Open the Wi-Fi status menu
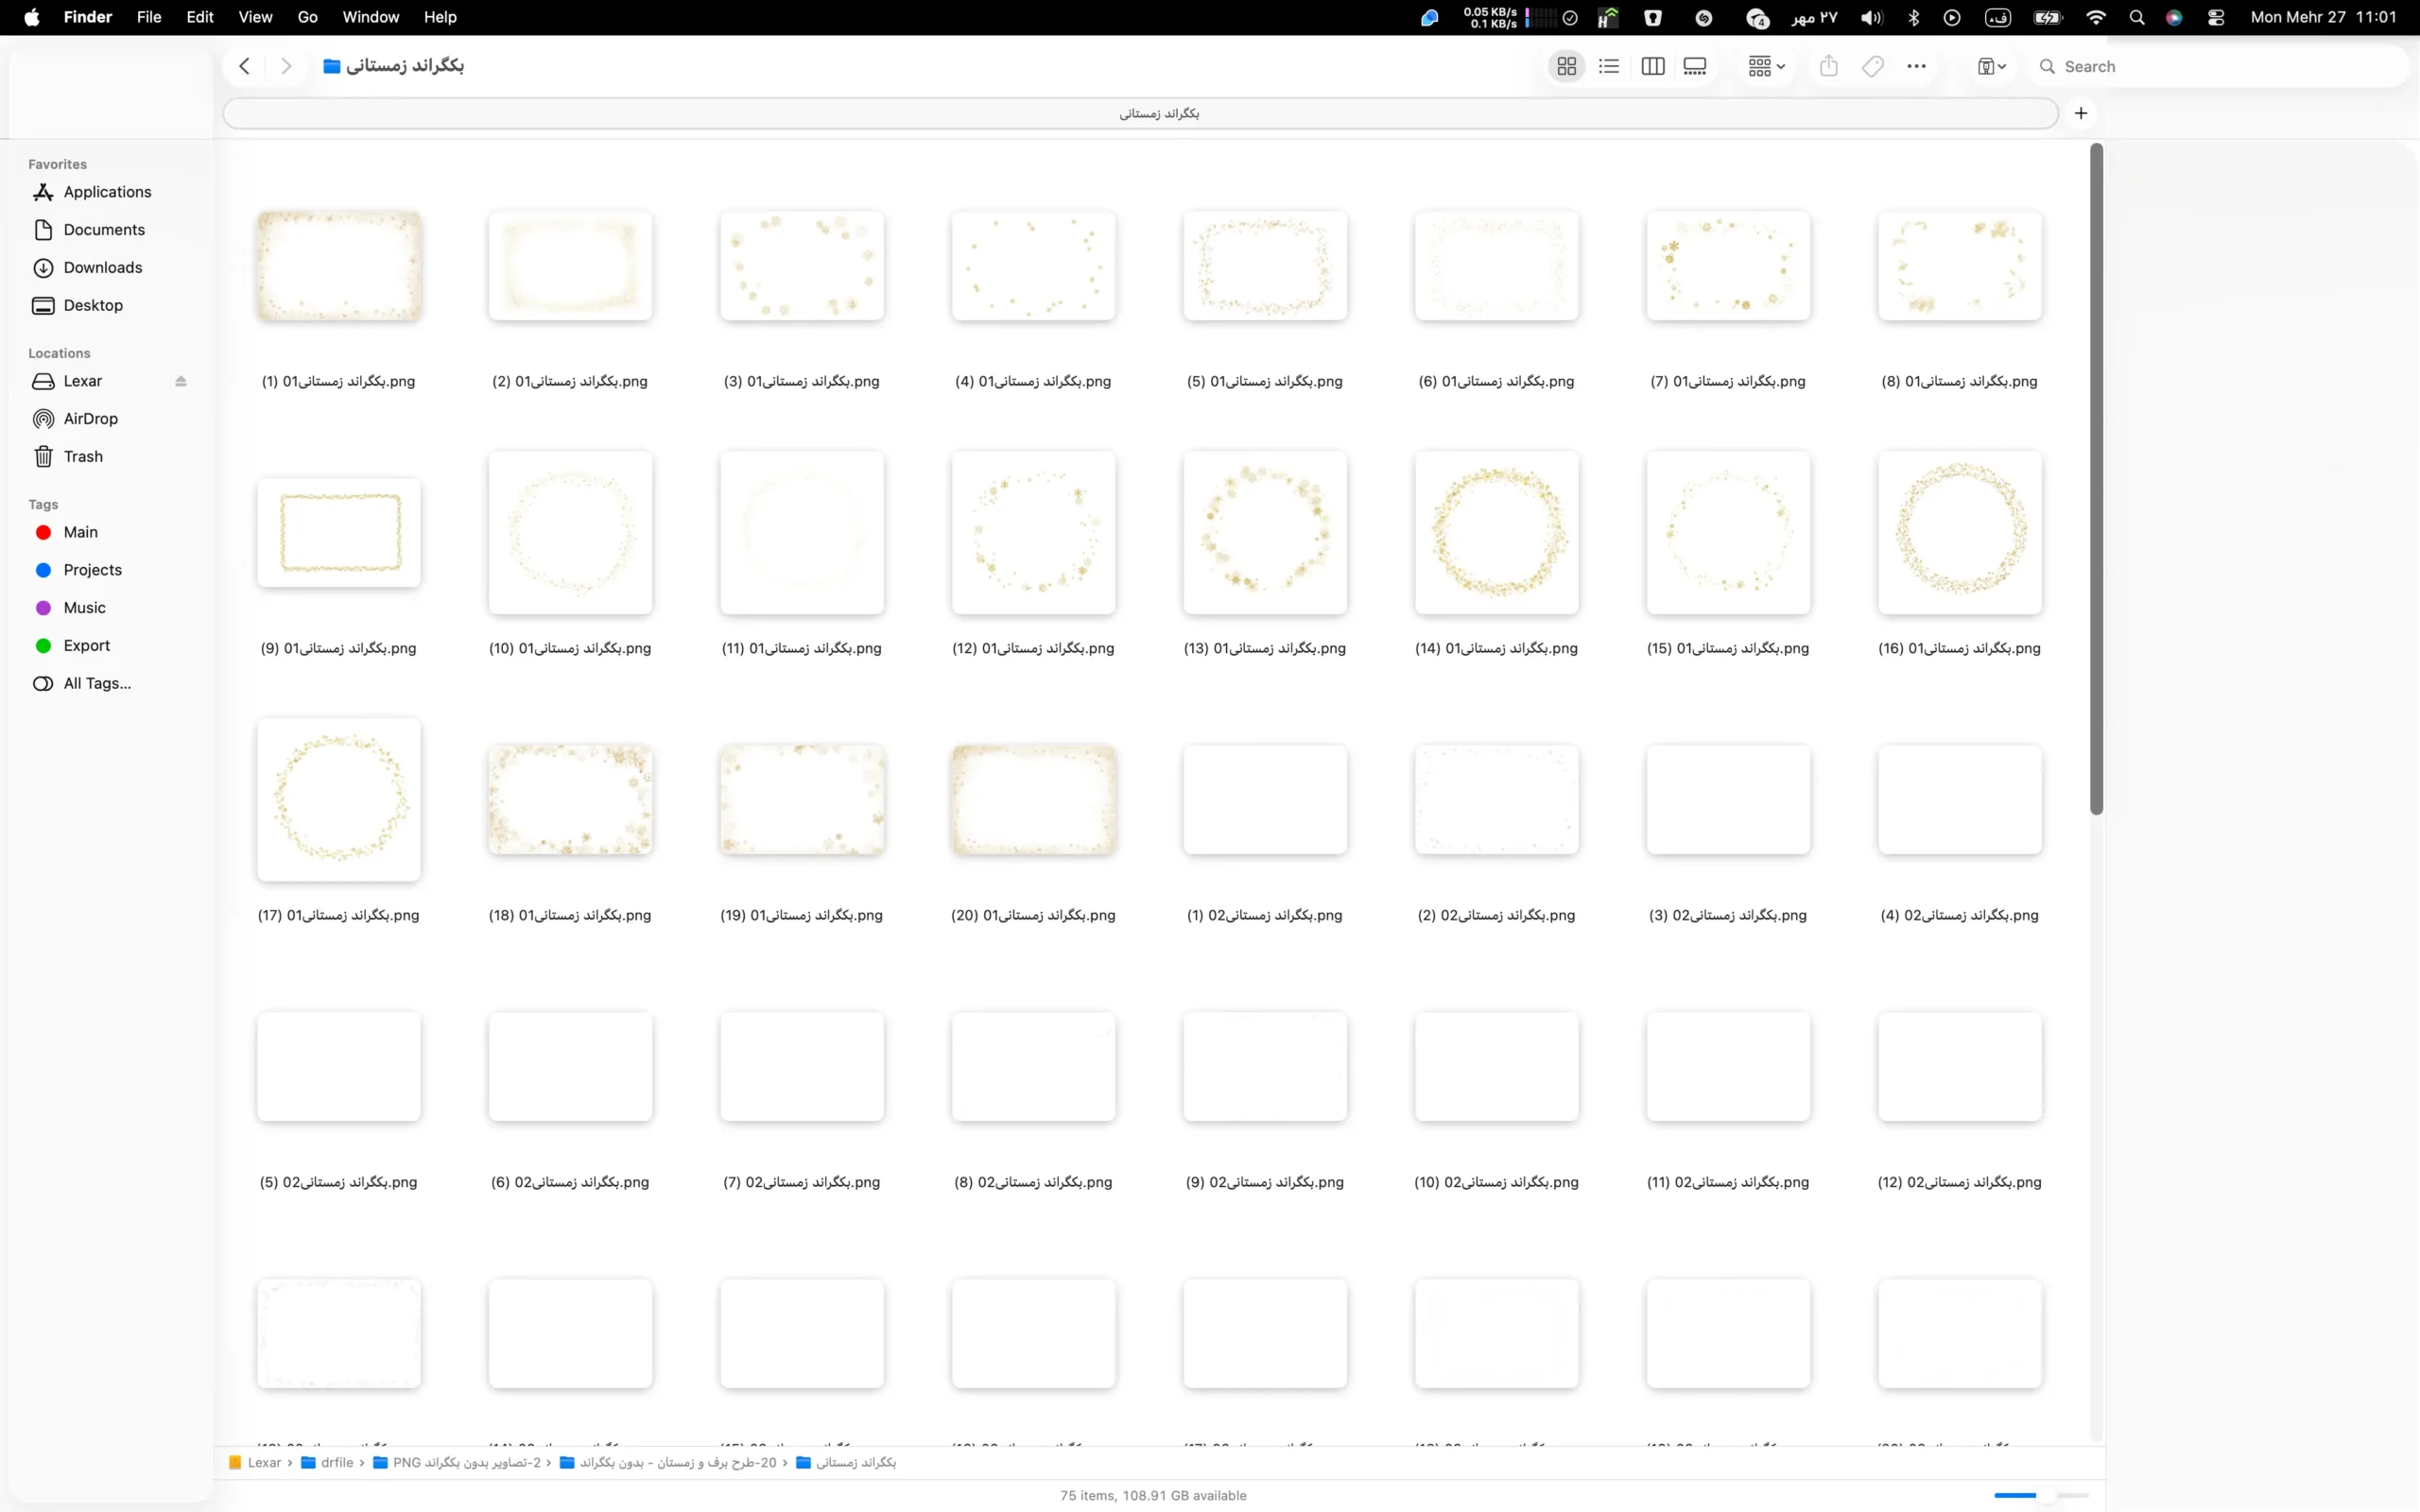This screenshot has width=2420, height=1512. [2096, 17]
